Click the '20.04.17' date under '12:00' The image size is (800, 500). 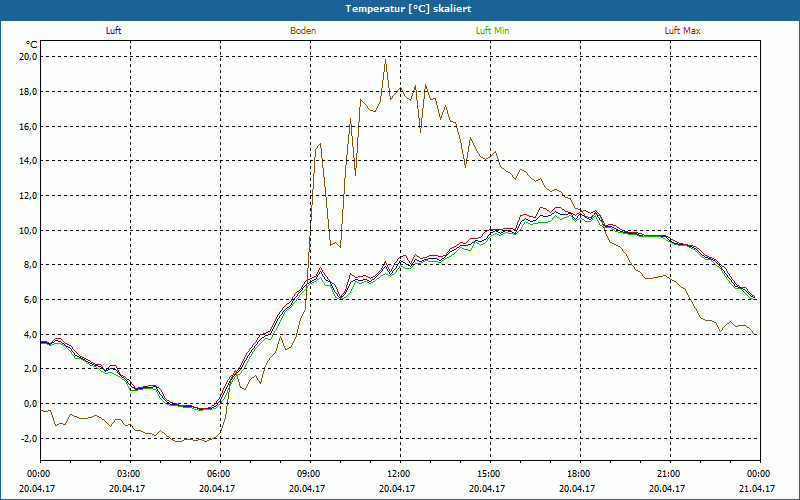[397, 488]
